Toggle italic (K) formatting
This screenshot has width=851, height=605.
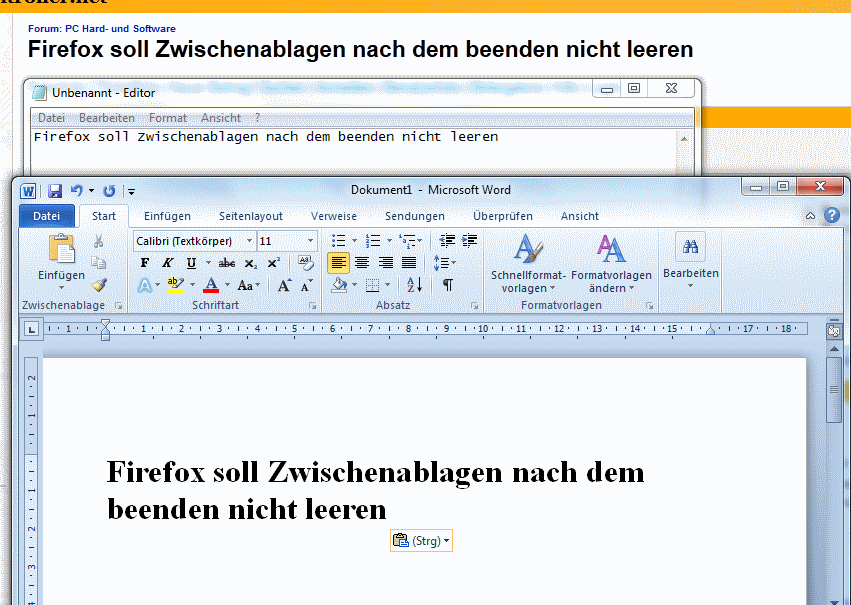[167, 263]
